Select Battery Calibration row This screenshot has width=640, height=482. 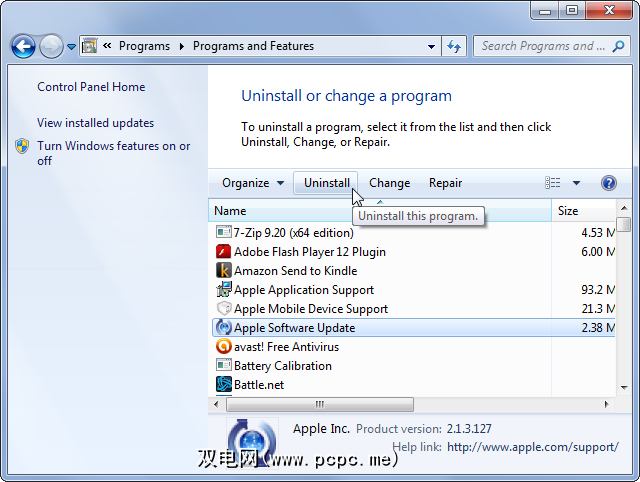tap(413, 366)
